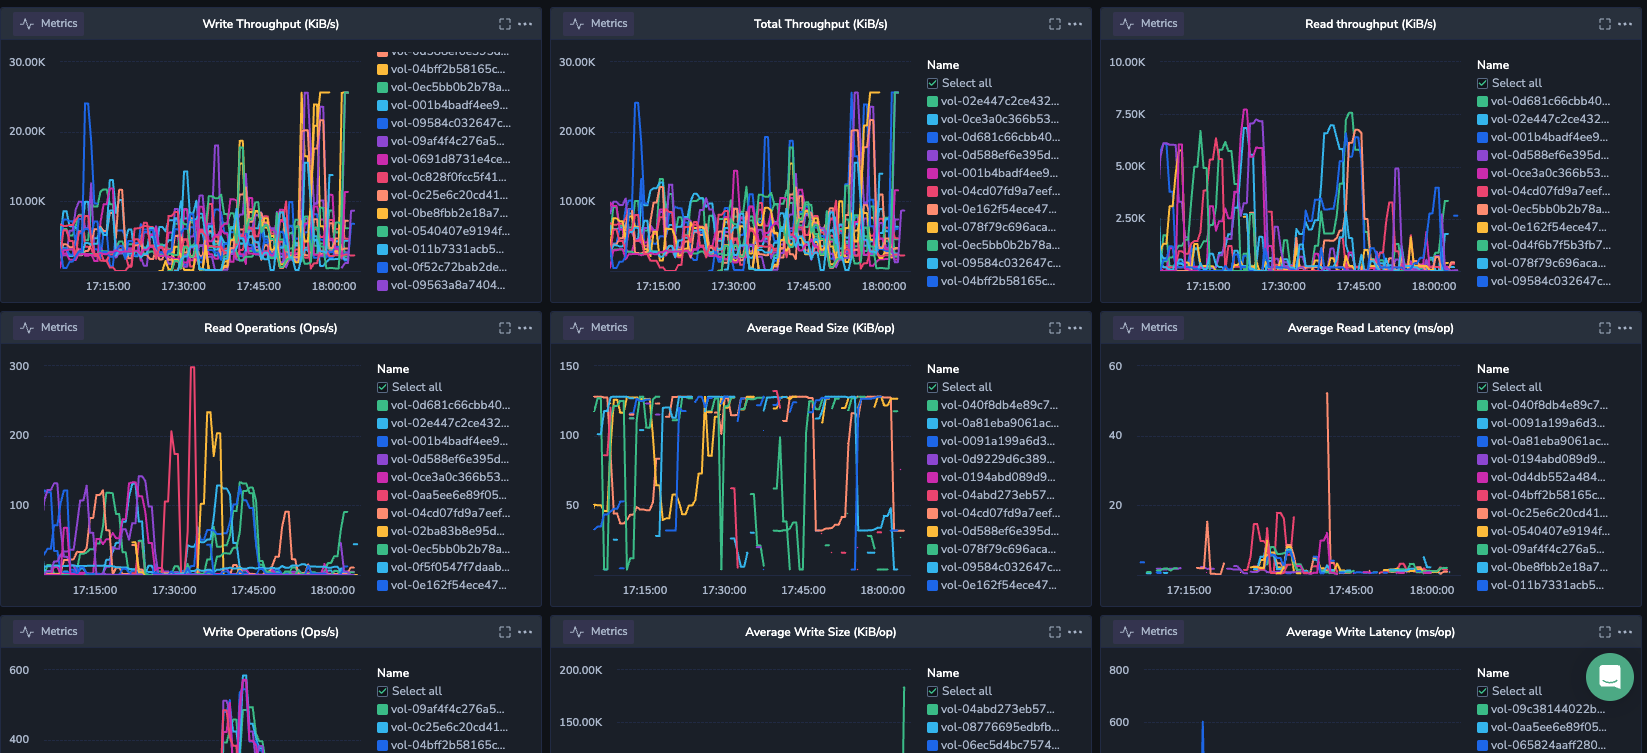1647x753 pixels.
Task: Expand the Write Throughput panel to fullscreen
Action: pos(505,24)
